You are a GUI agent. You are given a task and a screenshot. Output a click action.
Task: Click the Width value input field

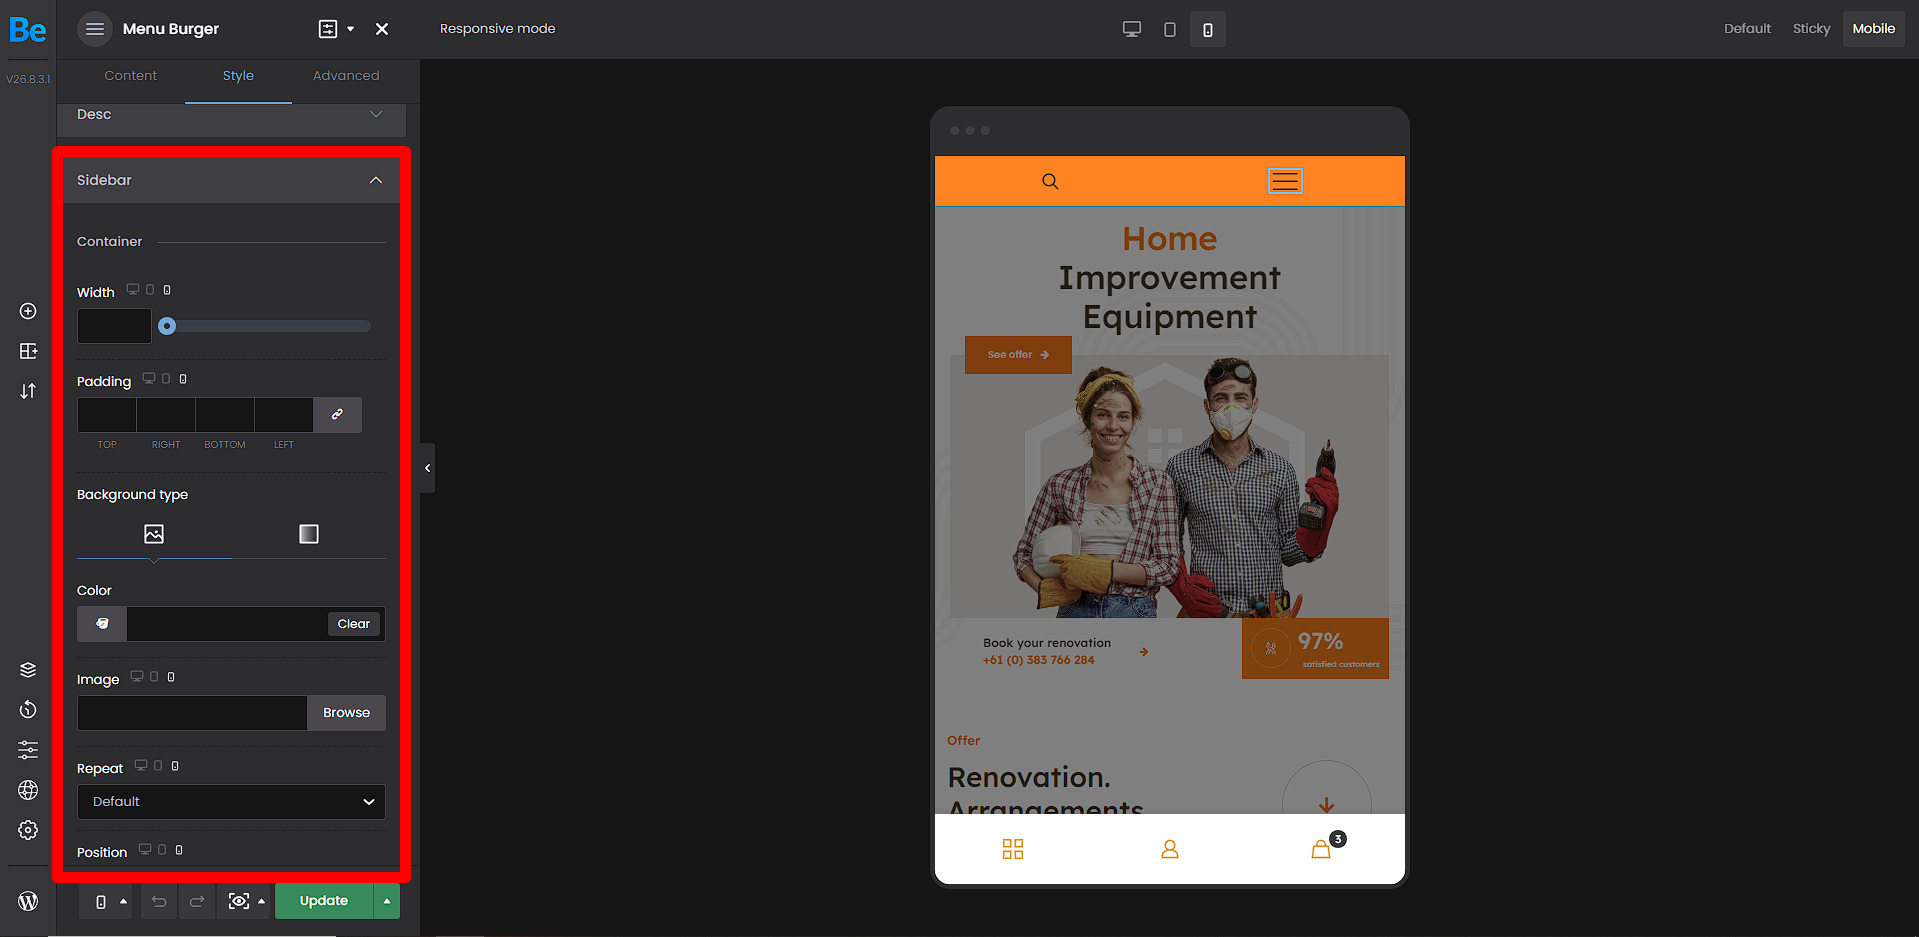pyautogui.click(x=114, y=326)
